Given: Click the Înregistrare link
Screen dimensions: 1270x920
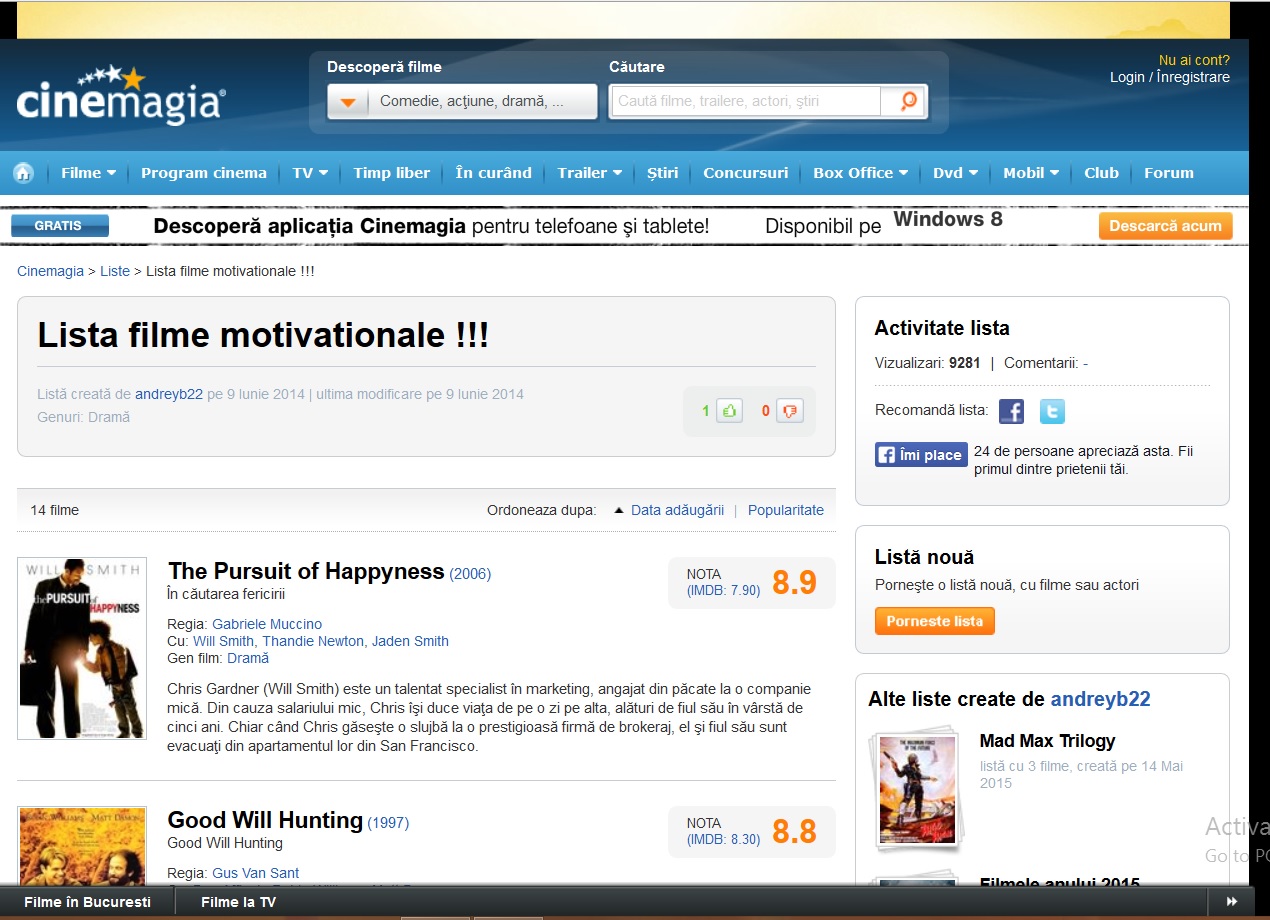Looking at the screenshot, I should [1193, 77].
